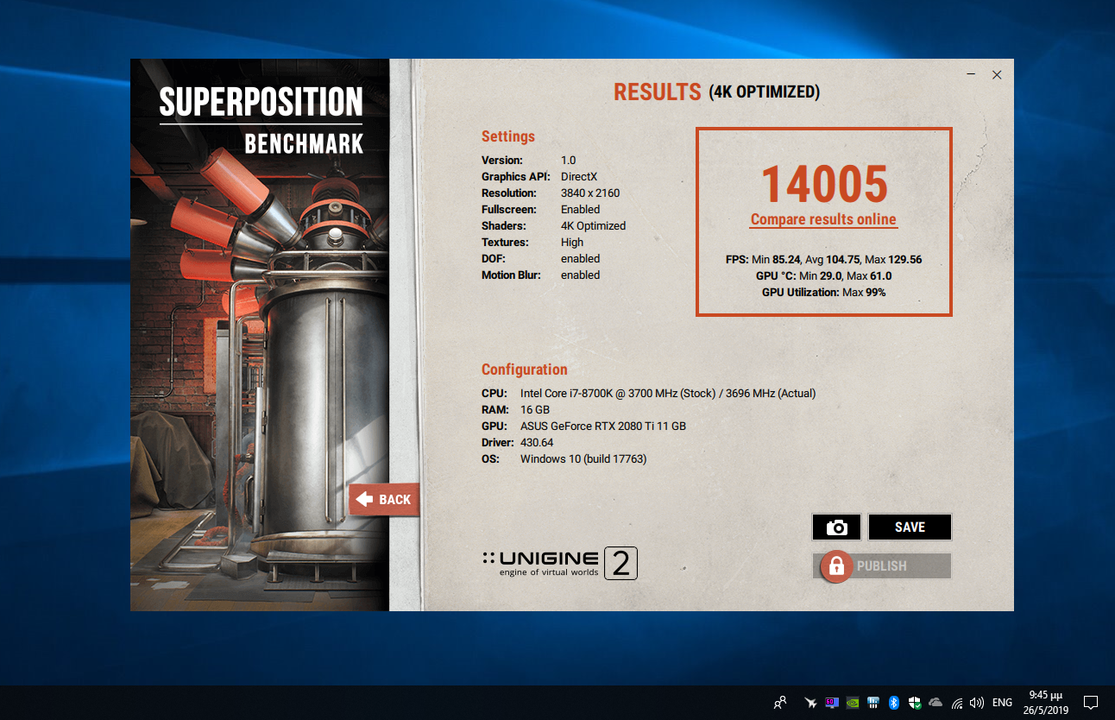The width and height of the screenshot is (1115, 720).
Task: Click the Unigine 2 engine logo
Action: coord(560,563)
